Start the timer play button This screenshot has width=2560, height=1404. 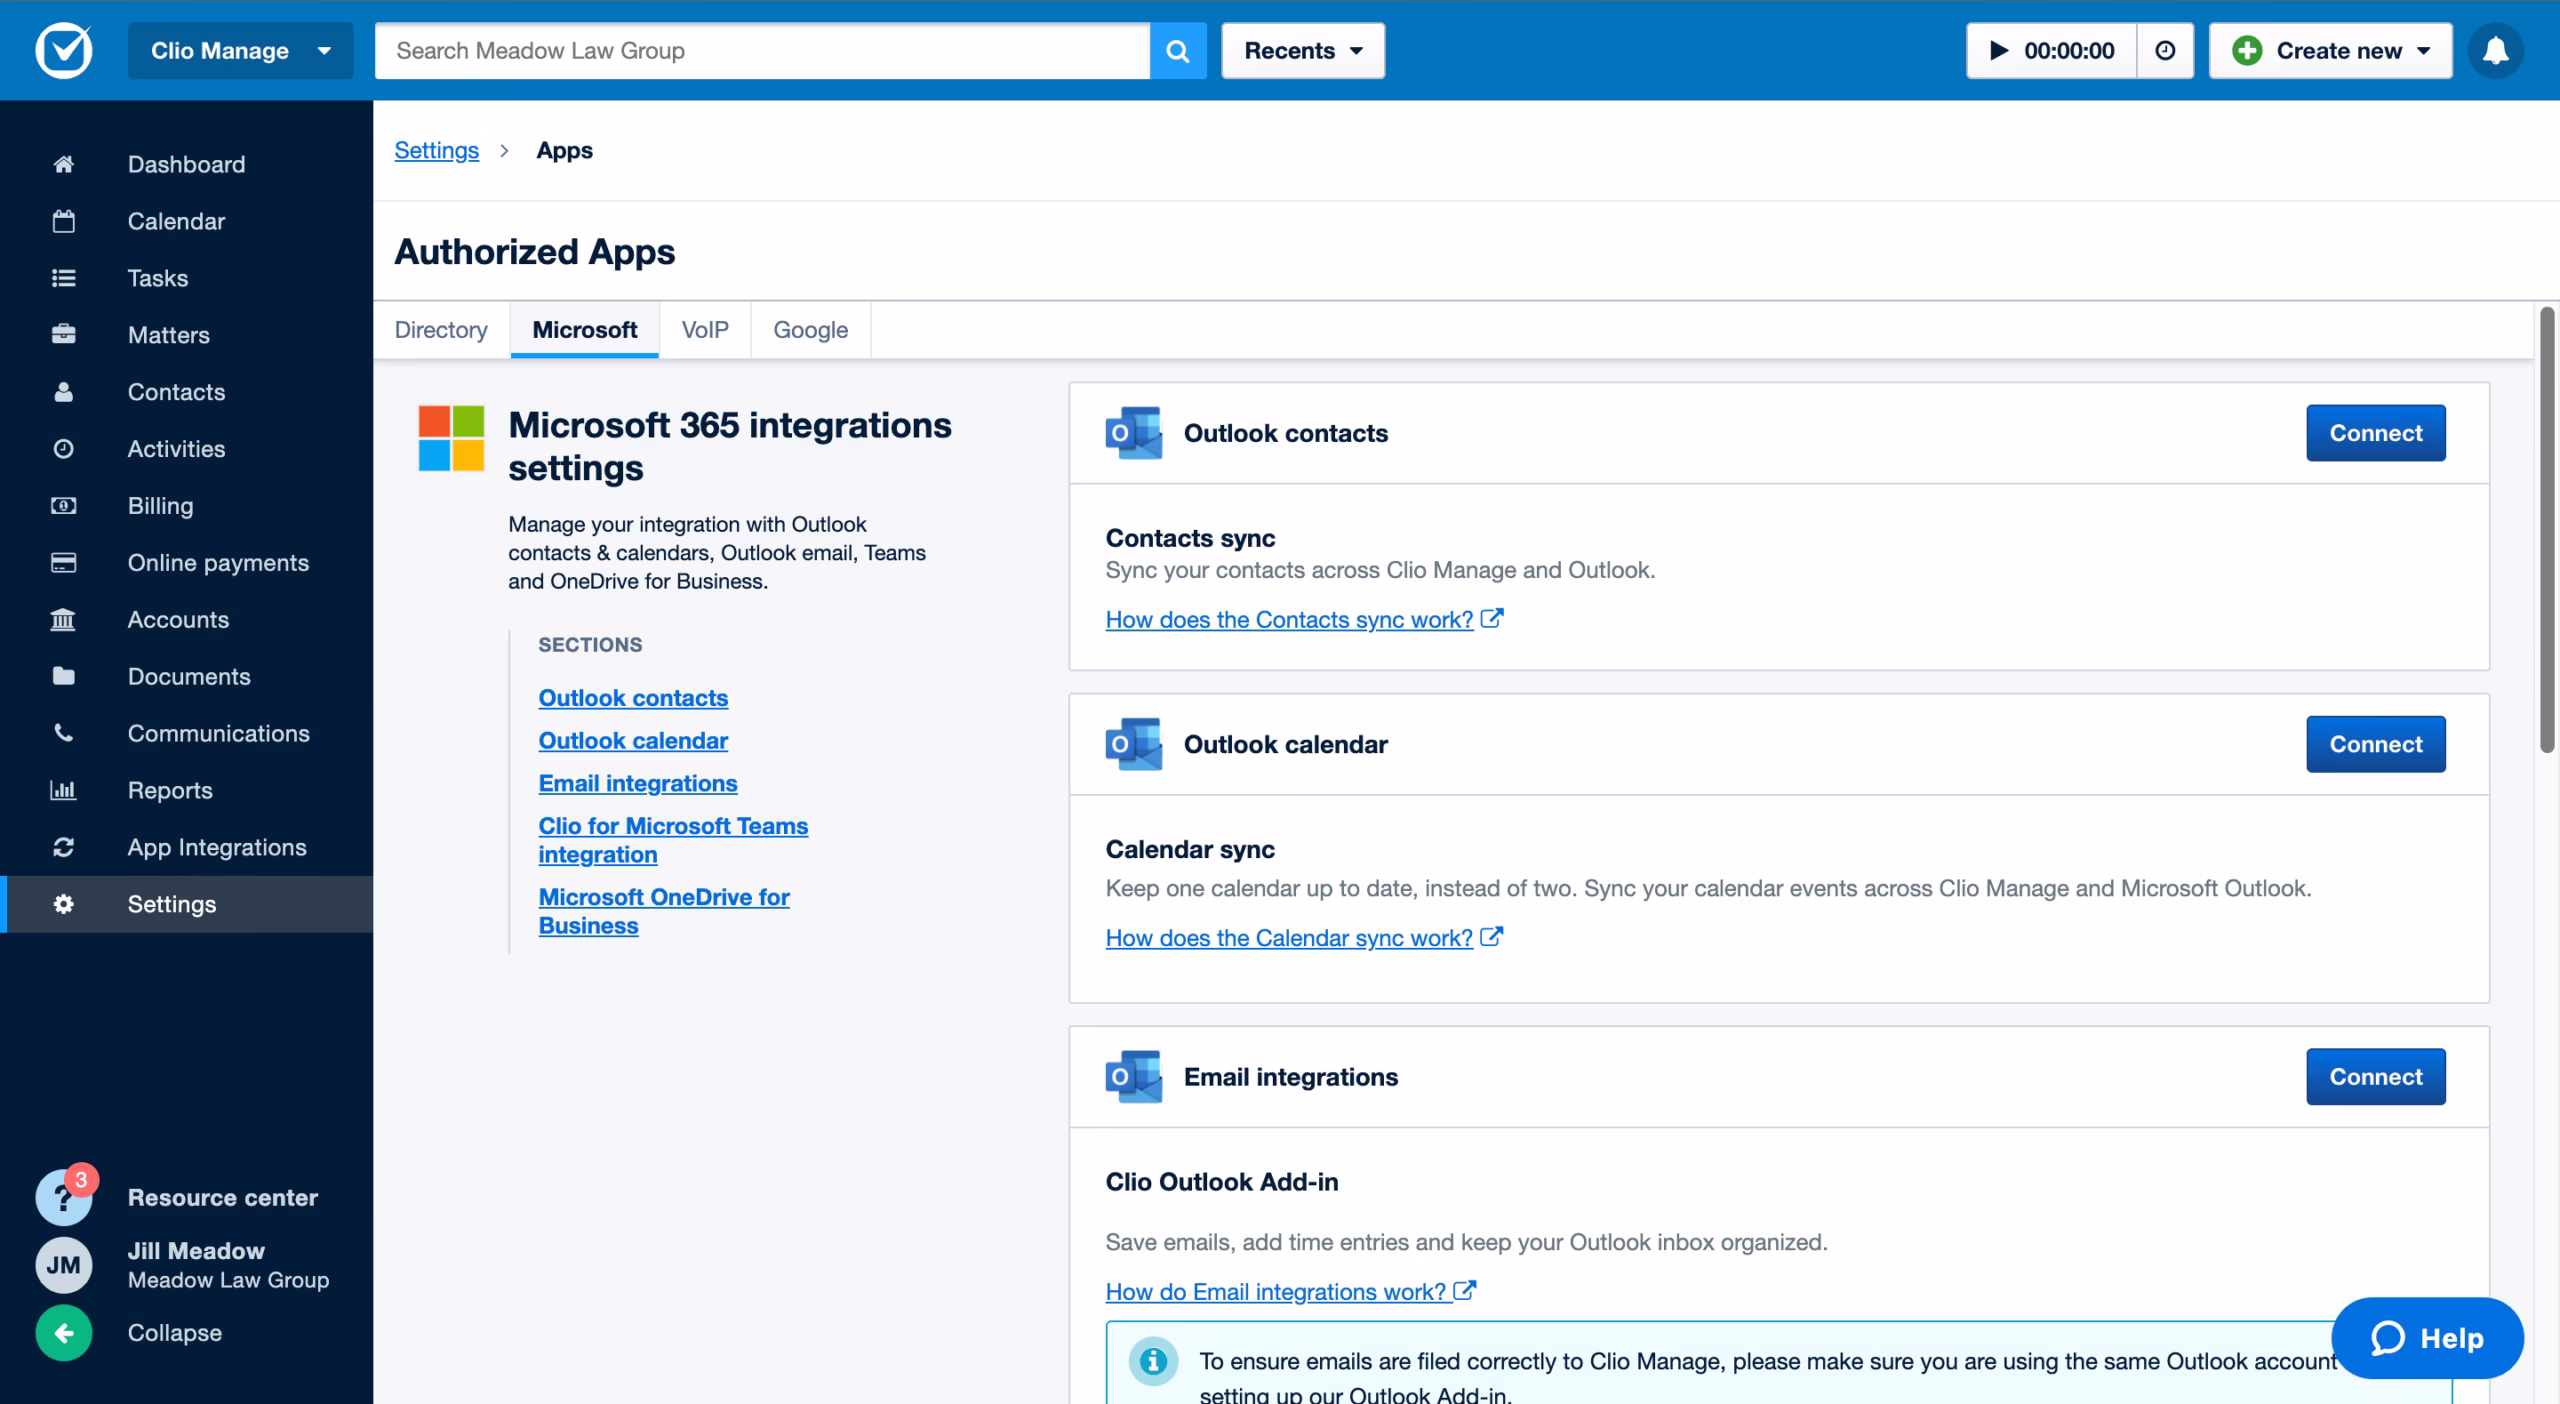click(x=1999, y=51)
